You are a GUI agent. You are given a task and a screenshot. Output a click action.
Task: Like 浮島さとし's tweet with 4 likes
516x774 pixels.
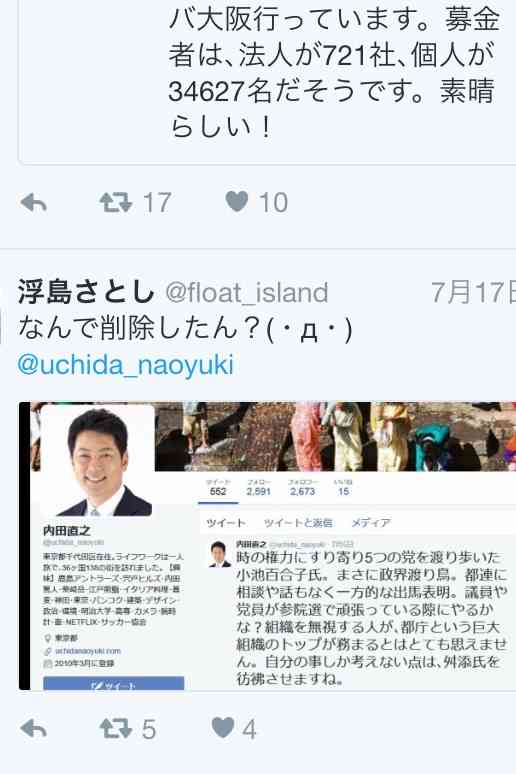click(223, 728)
